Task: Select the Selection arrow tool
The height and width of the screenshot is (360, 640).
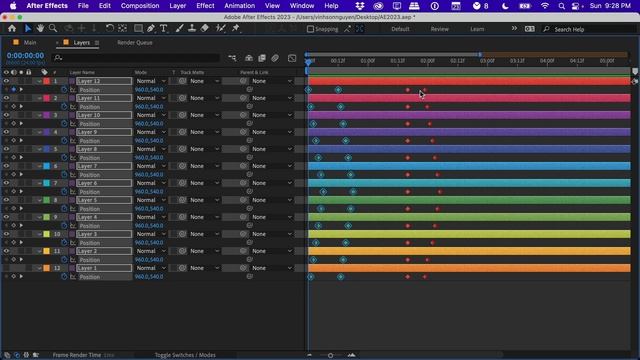Action: (27, 29)
